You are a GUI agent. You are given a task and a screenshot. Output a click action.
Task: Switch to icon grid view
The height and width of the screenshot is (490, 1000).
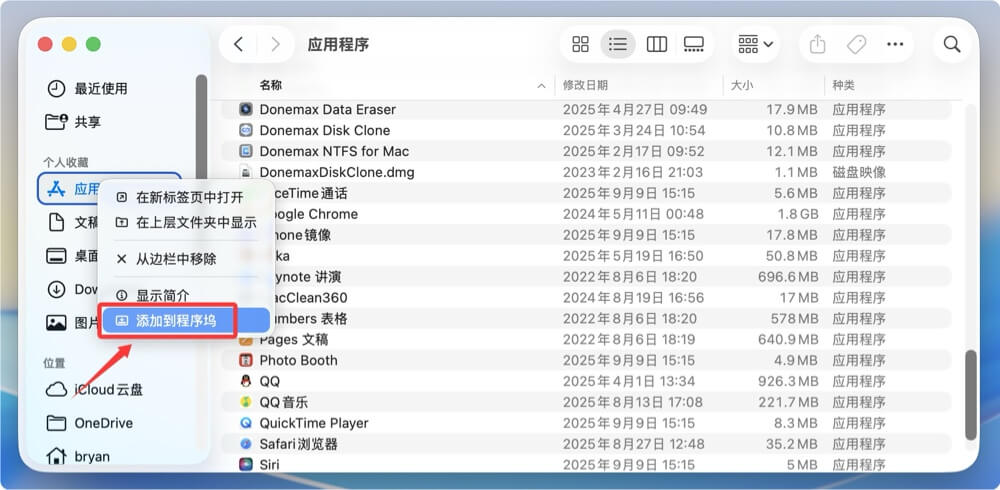tap(580, 44)
